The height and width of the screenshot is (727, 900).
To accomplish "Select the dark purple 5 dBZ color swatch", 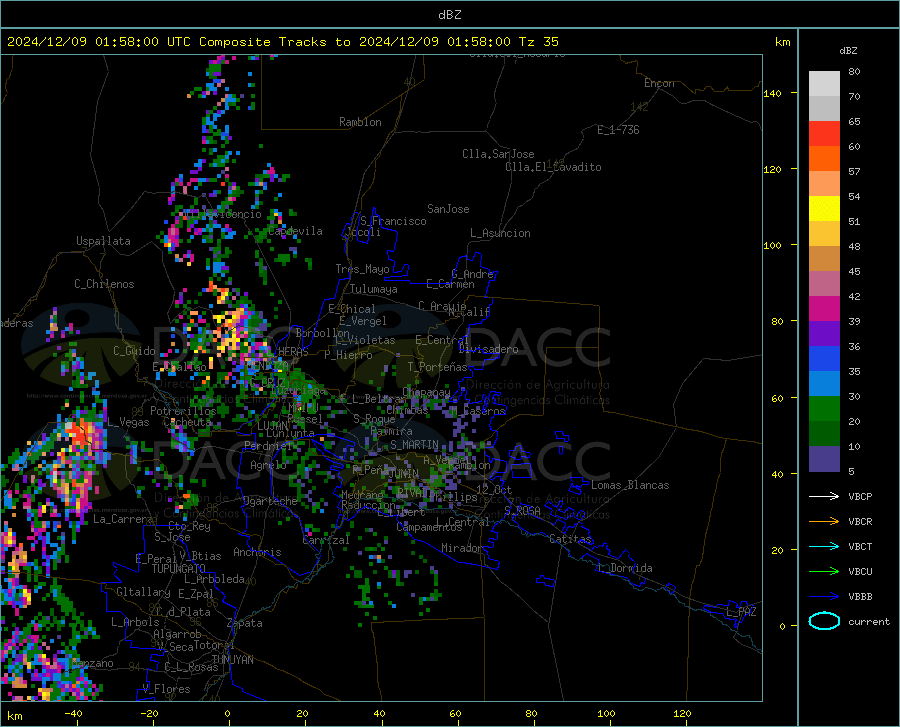I will (x=824, y=459).
